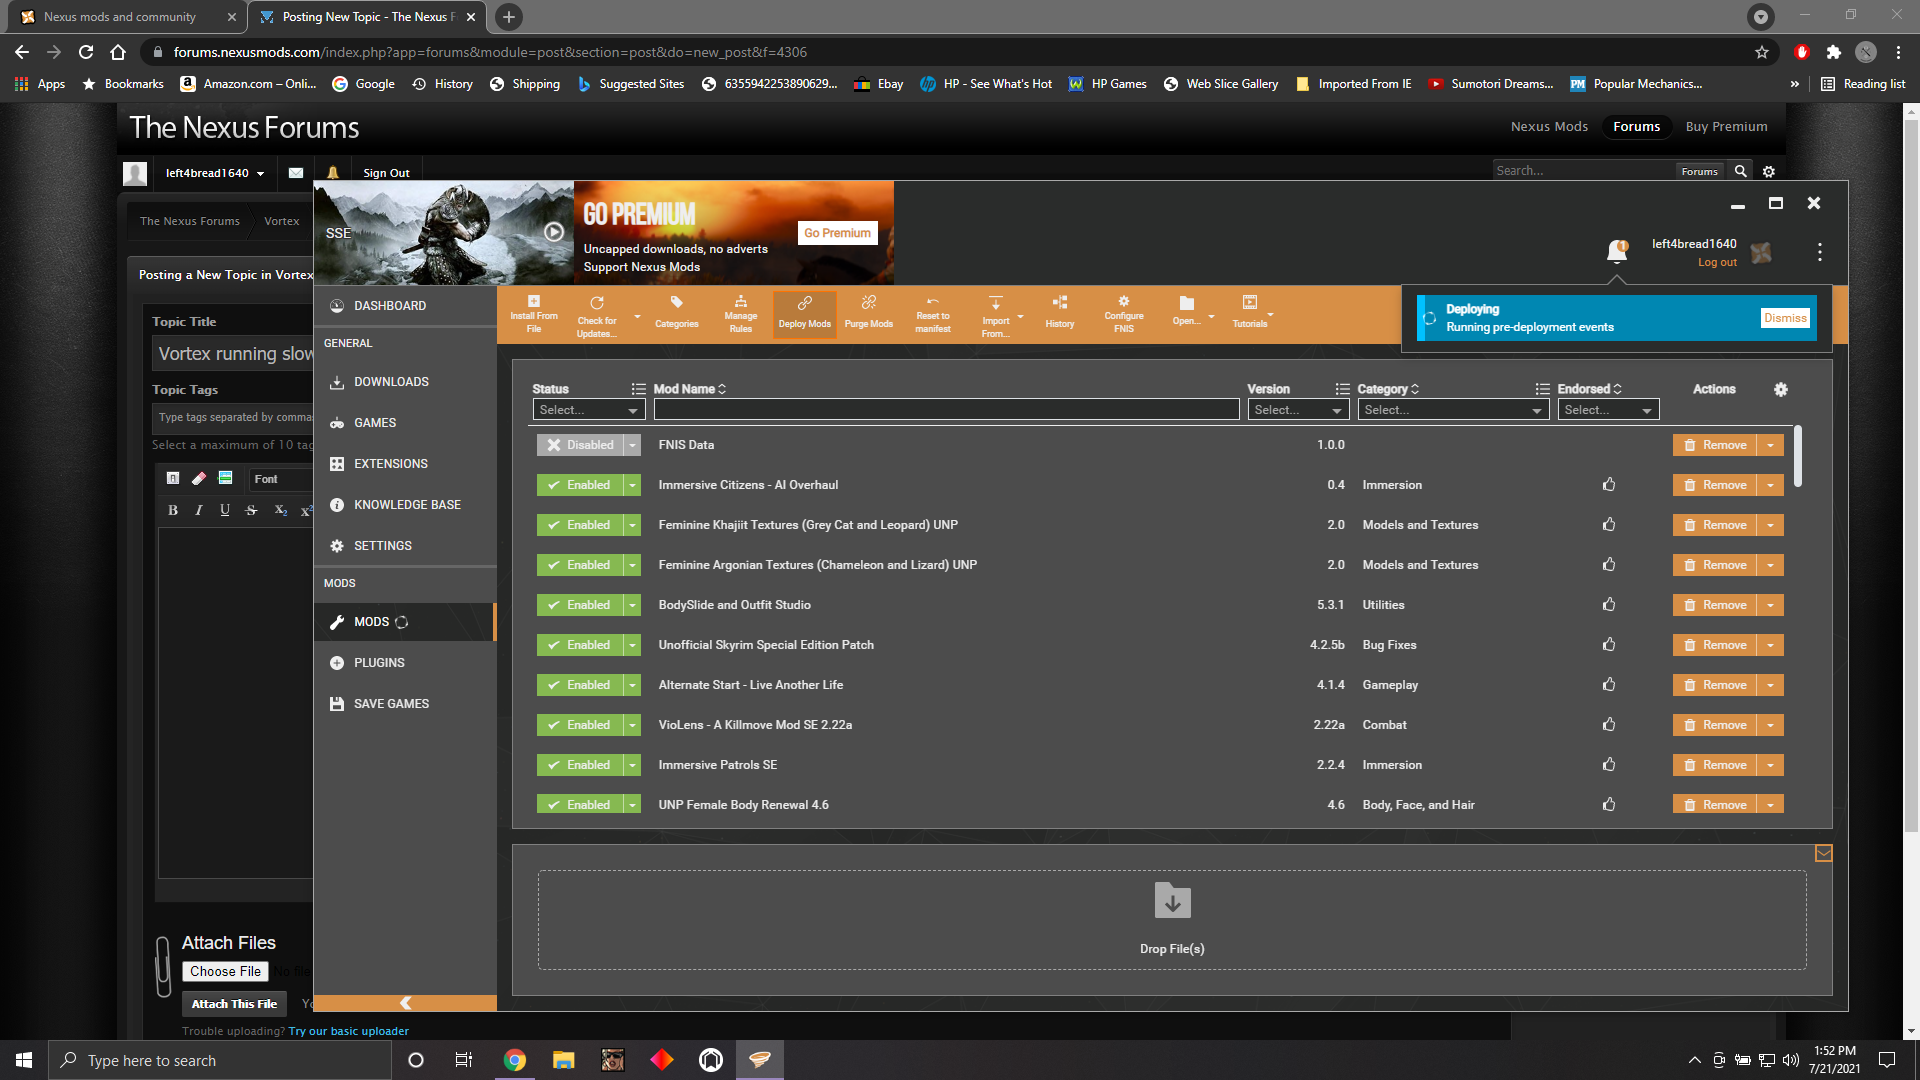Open mod table column settings gear

pyautogui.click(x=1781, y=390)
